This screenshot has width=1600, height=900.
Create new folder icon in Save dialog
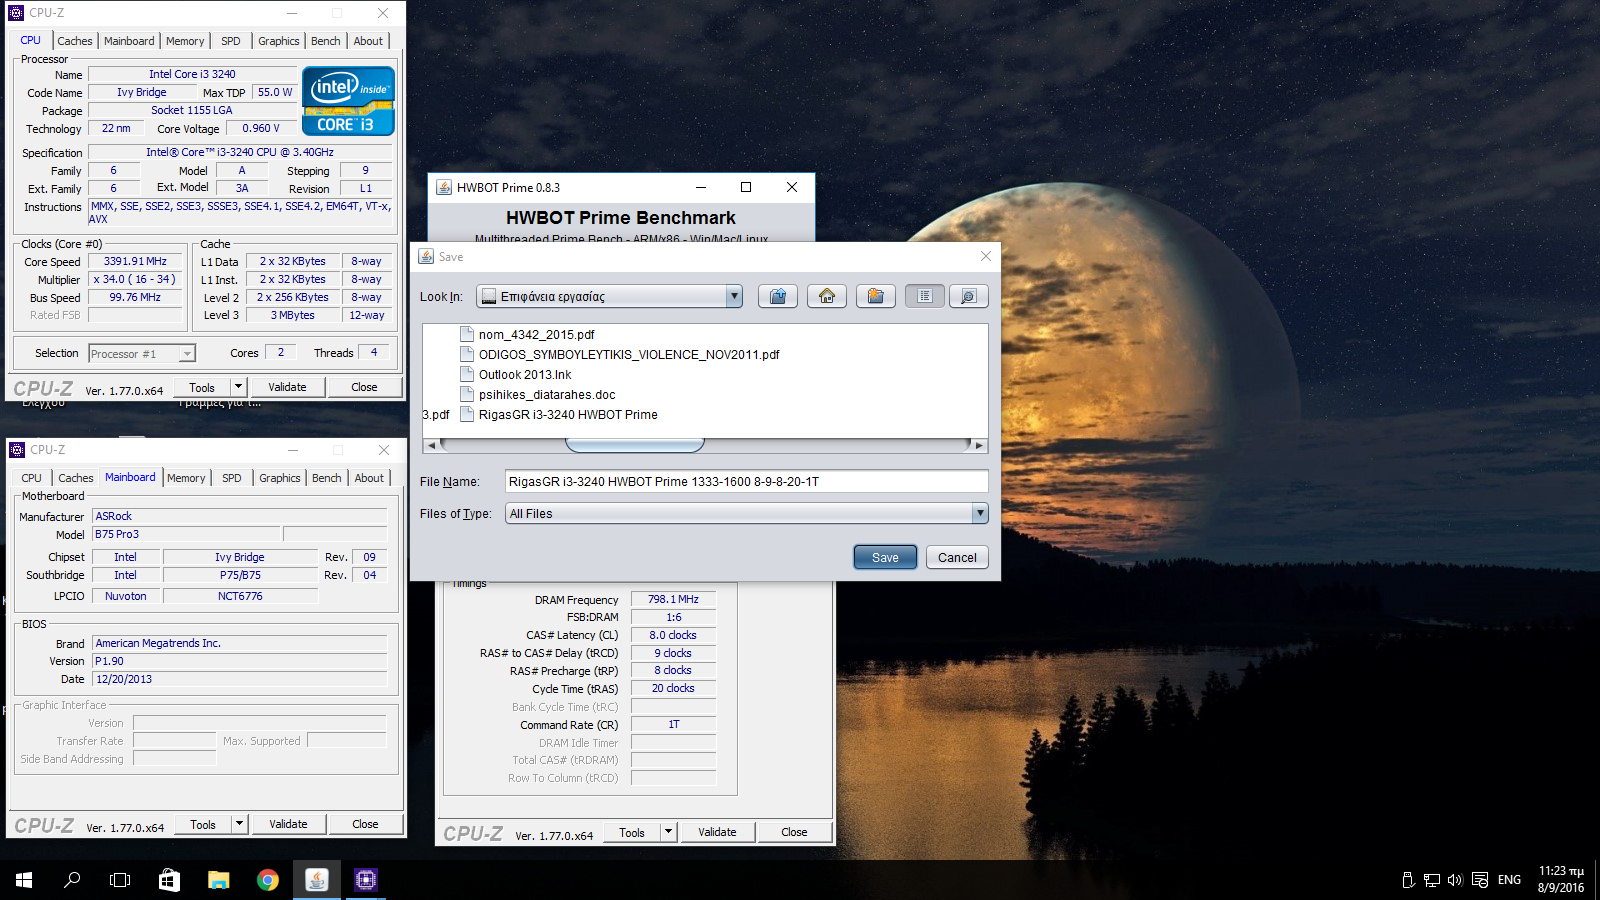[x=875, y=296]
